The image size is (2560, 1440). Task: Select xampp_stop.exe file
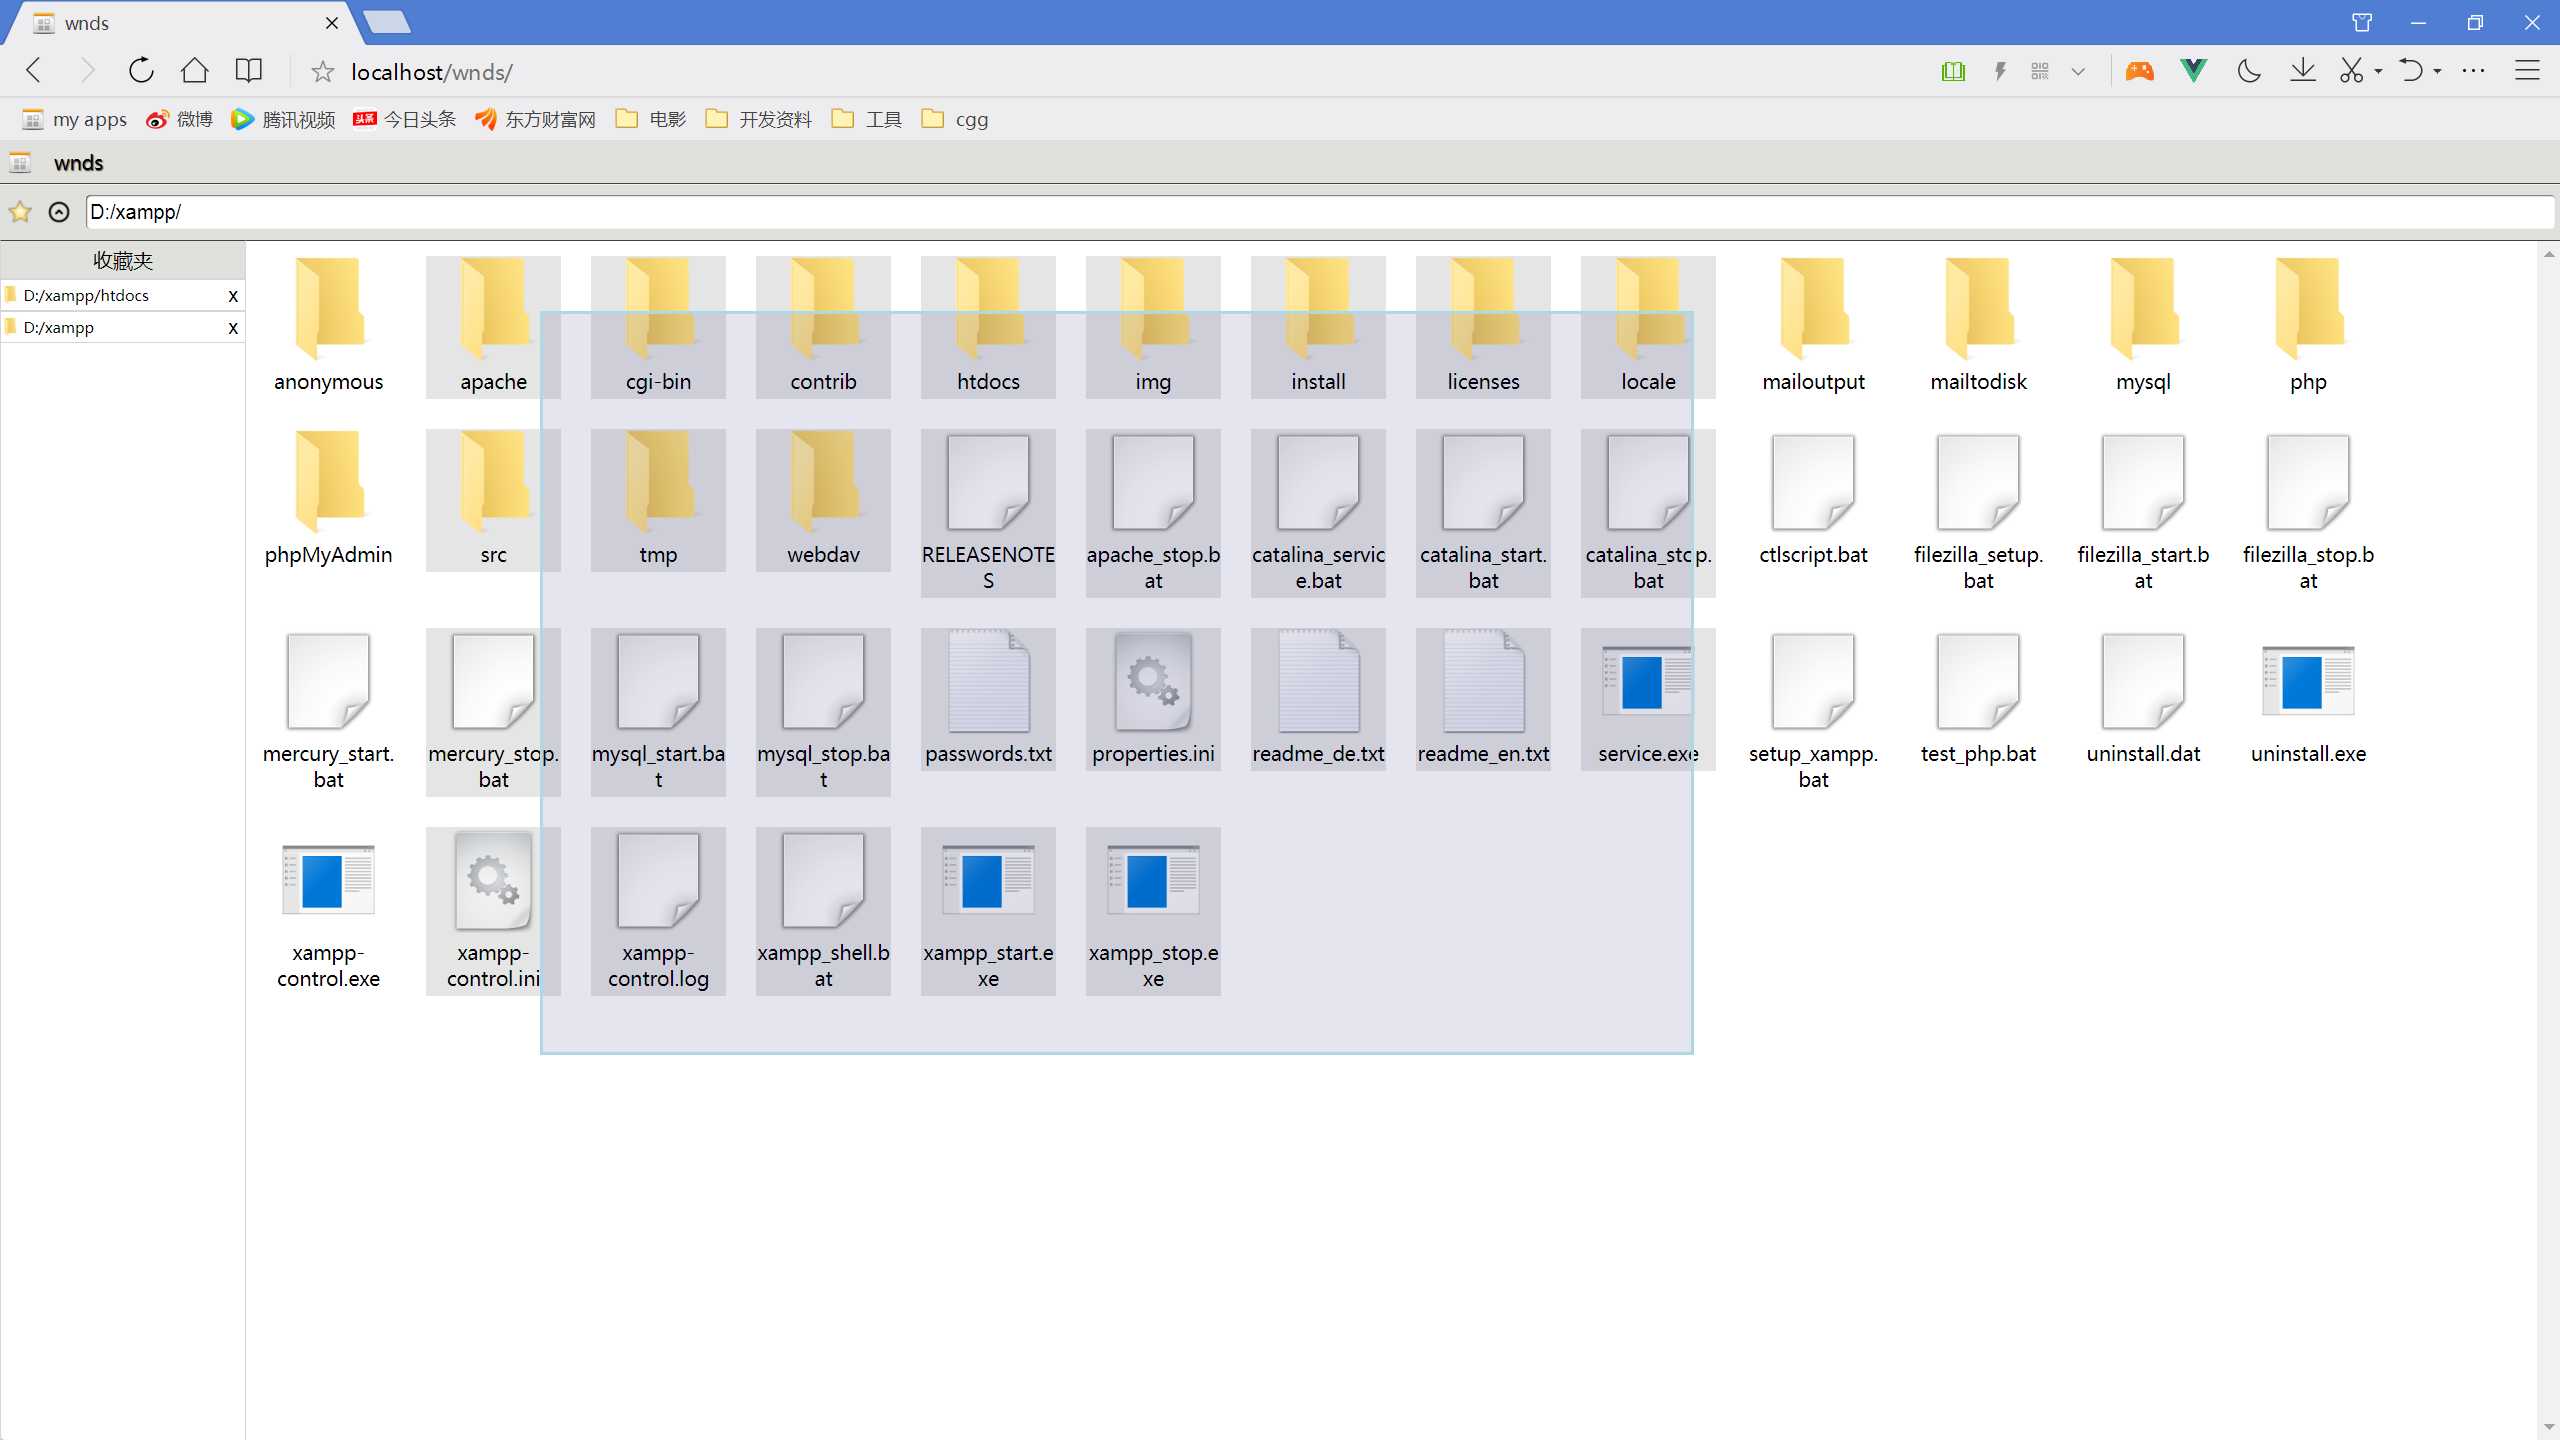(x=1153, y=911)
